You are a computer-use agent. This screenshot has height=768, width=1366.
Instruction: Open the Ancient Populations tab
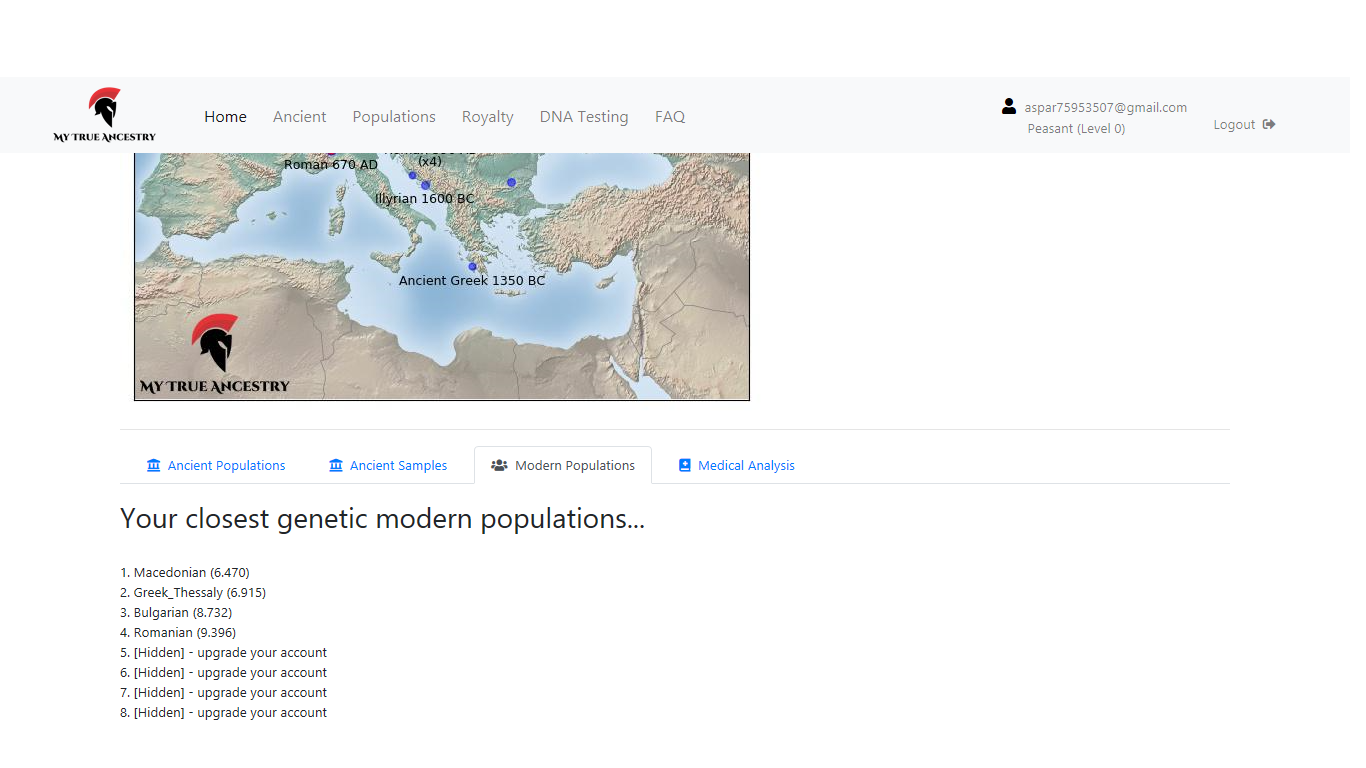click(x=216, y=465)
